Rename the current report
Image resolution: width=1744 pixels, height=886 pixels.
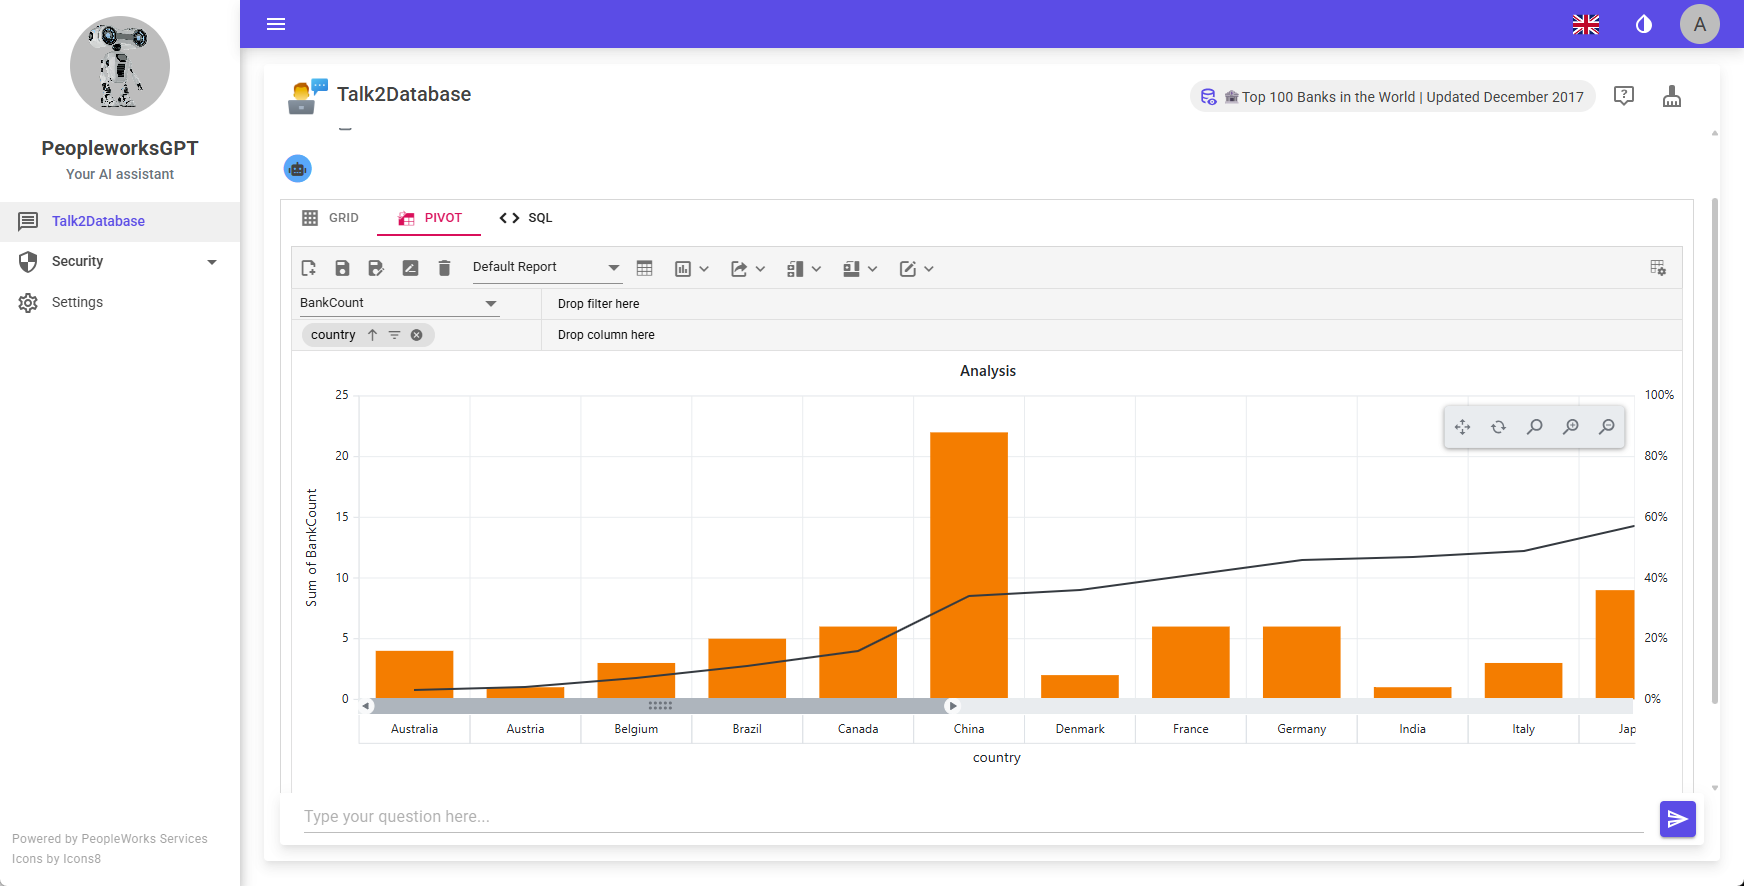click(410, 268)
